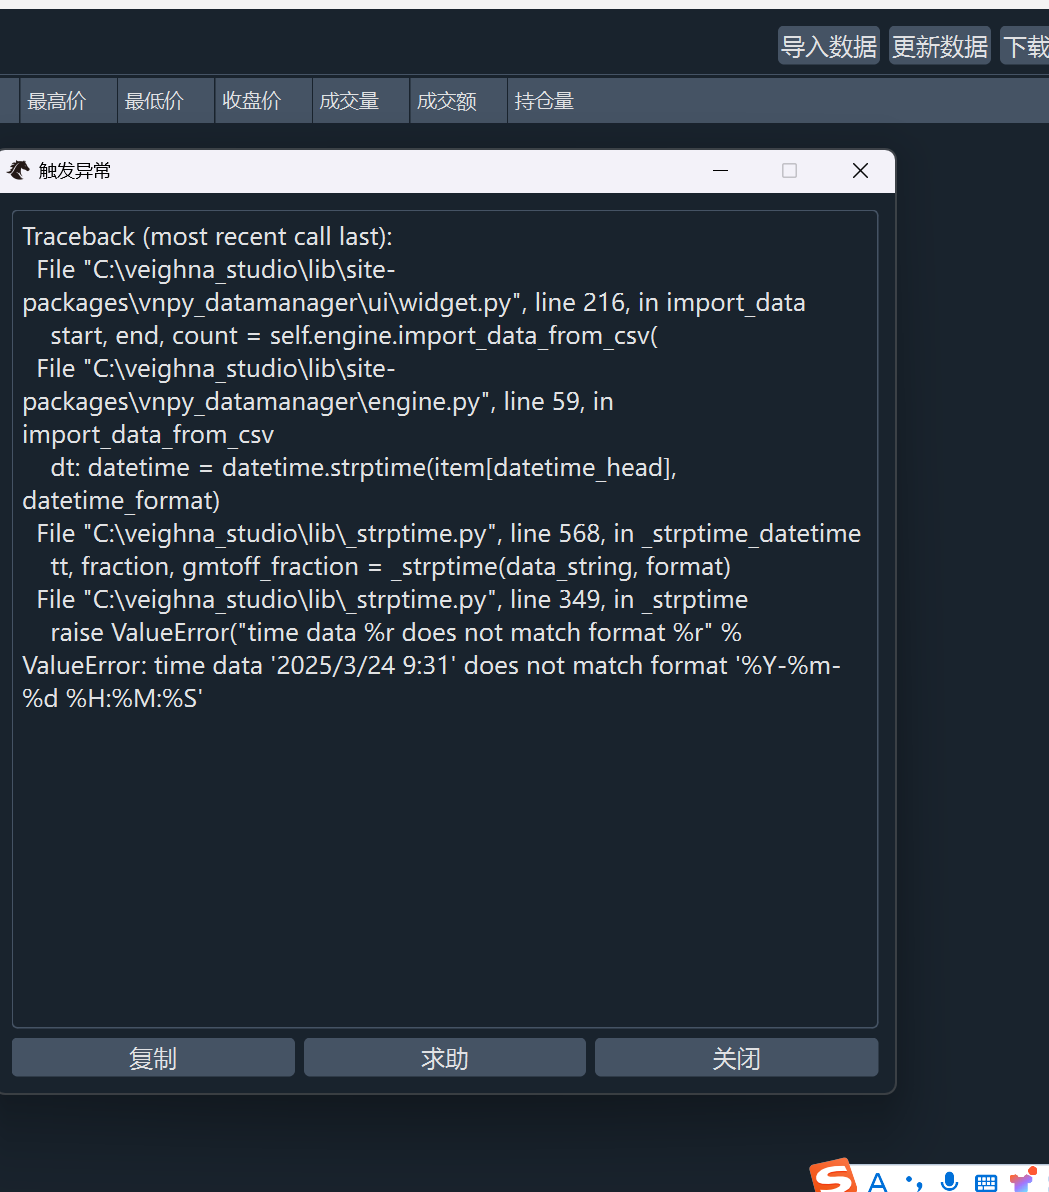Click the Sogou input method S logo
The width and height of the screenshot is (1049, 1192).
pos(833,1175)
